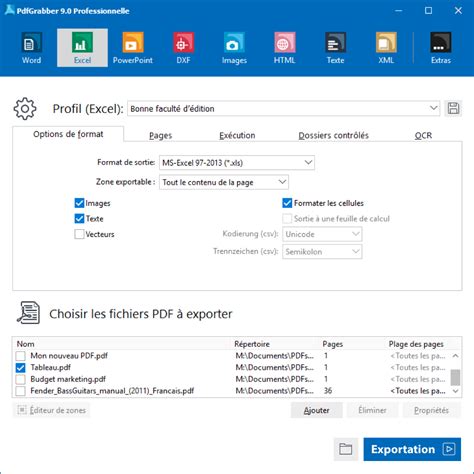Image resolution: width=474 pixels, height=474 pixels.
Task: Open the Exécution tab
Action: click(x=237, y=135)
